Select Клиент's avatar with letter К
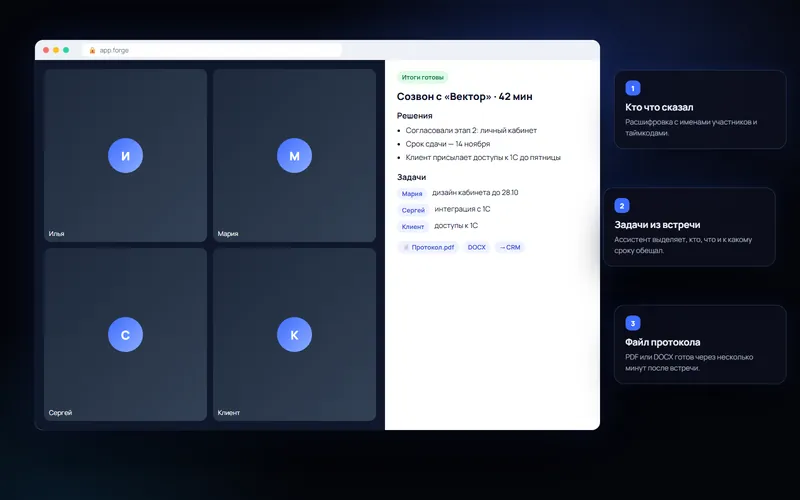Viewport: 800px width, 500px height. point(294,335)
